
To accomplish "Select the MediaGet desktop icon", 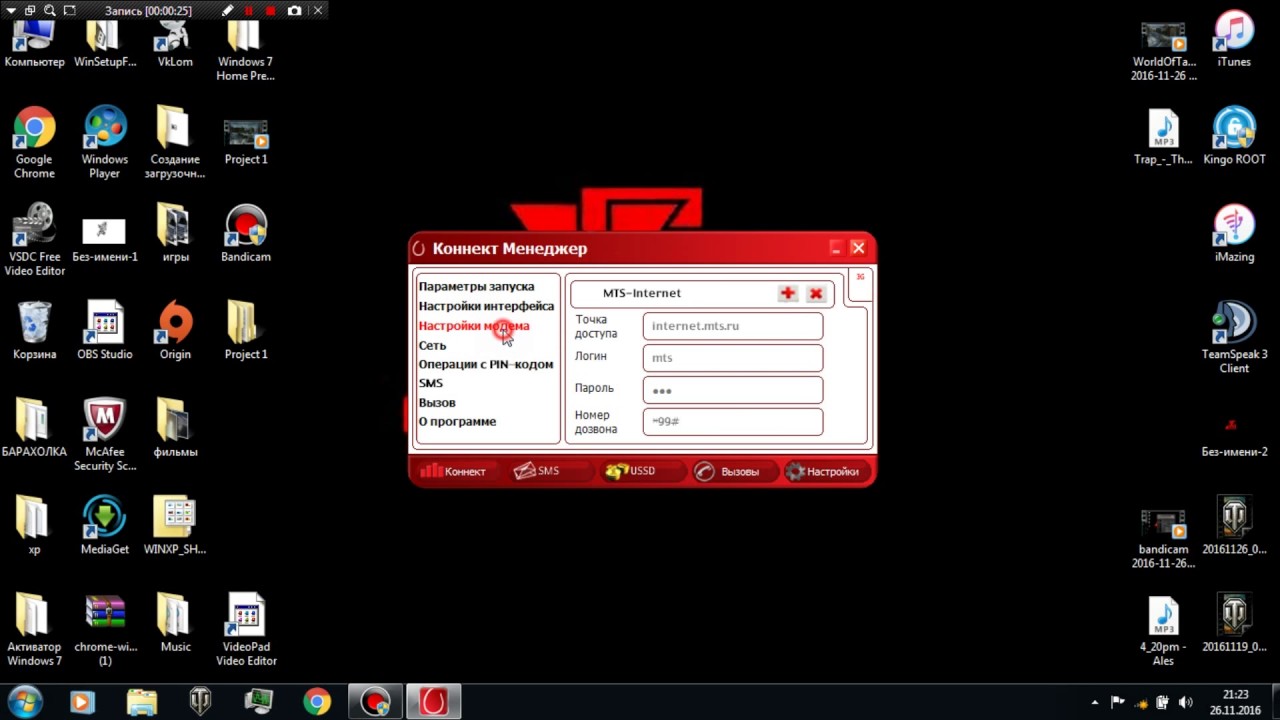I will coord(104,526).
